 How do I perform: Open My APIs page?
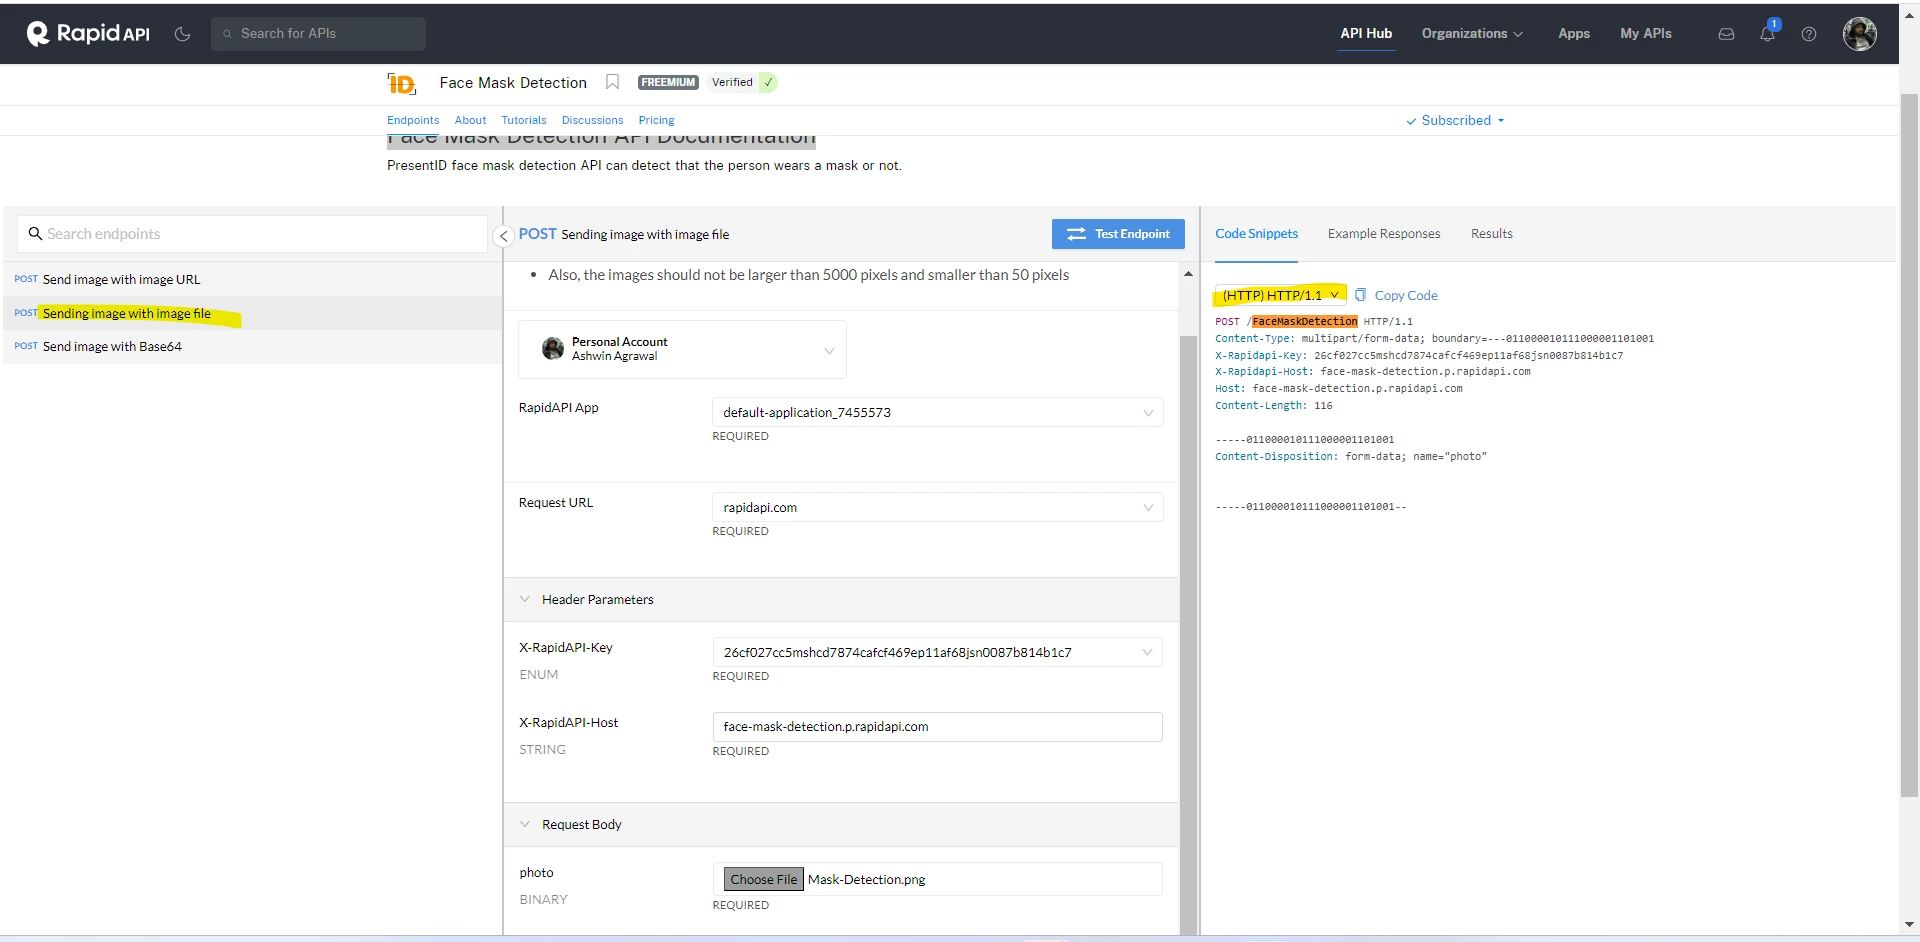pos(1646,34)
